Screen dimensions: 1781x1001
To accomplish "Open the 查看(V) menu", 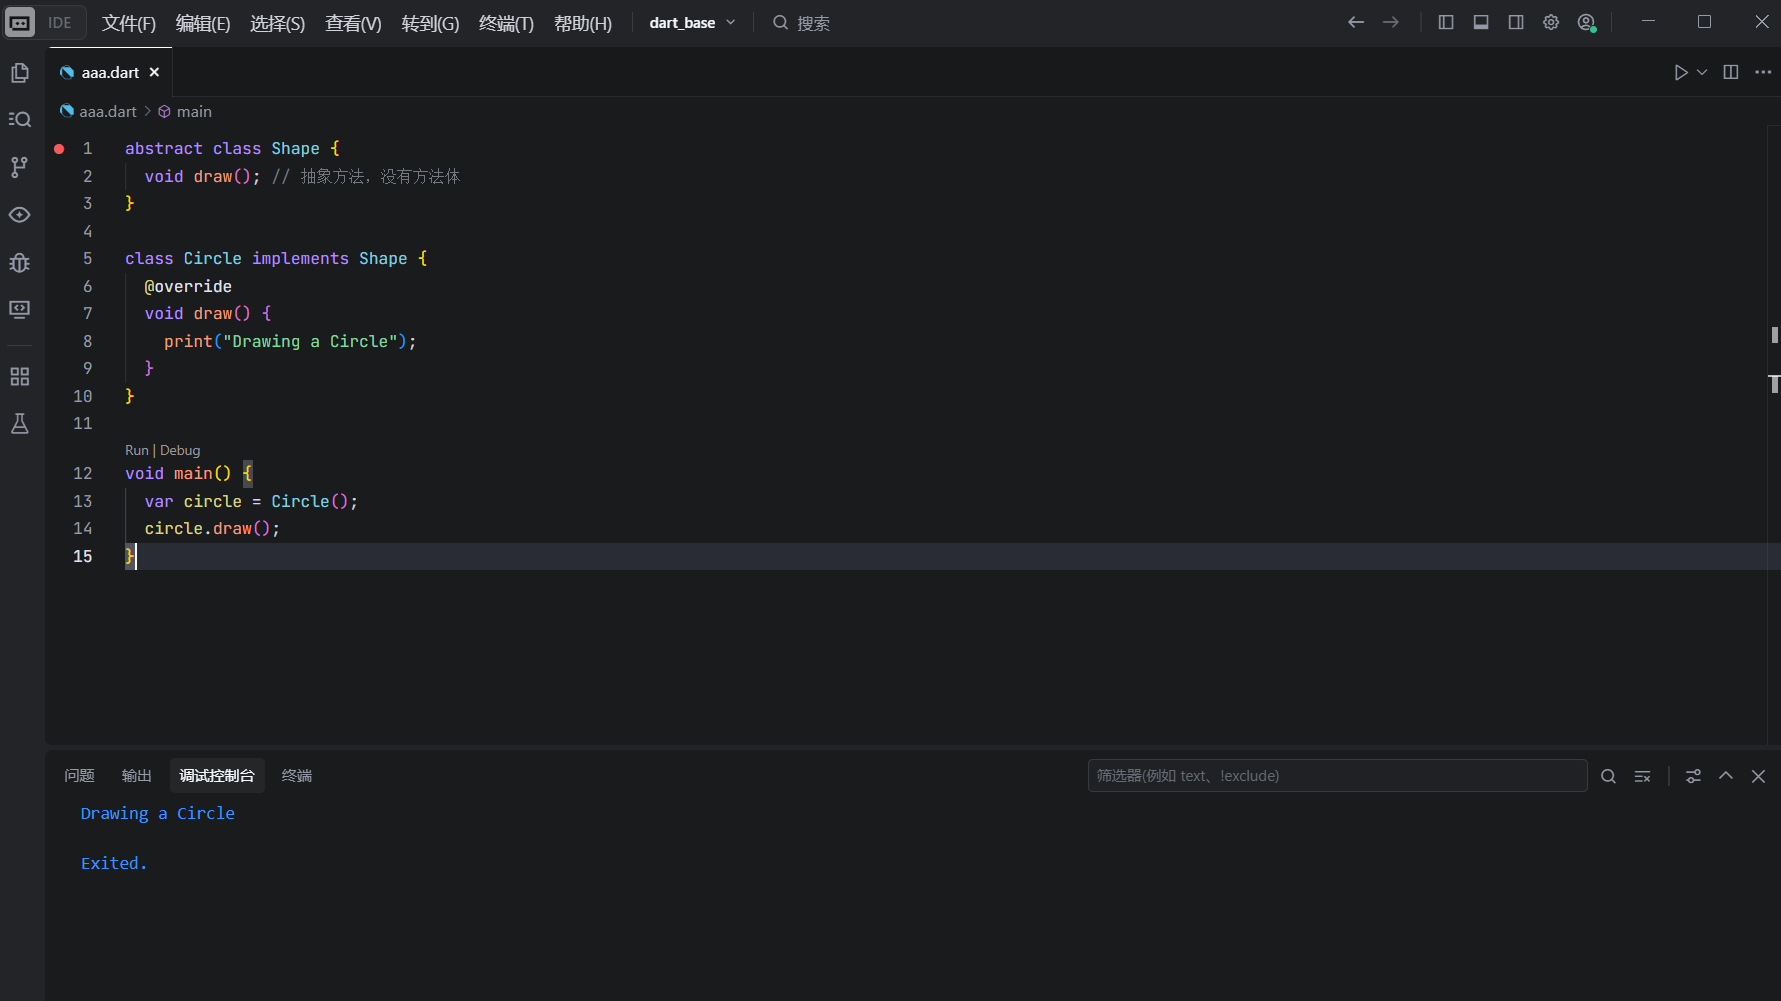I will [x=353, y=23].
